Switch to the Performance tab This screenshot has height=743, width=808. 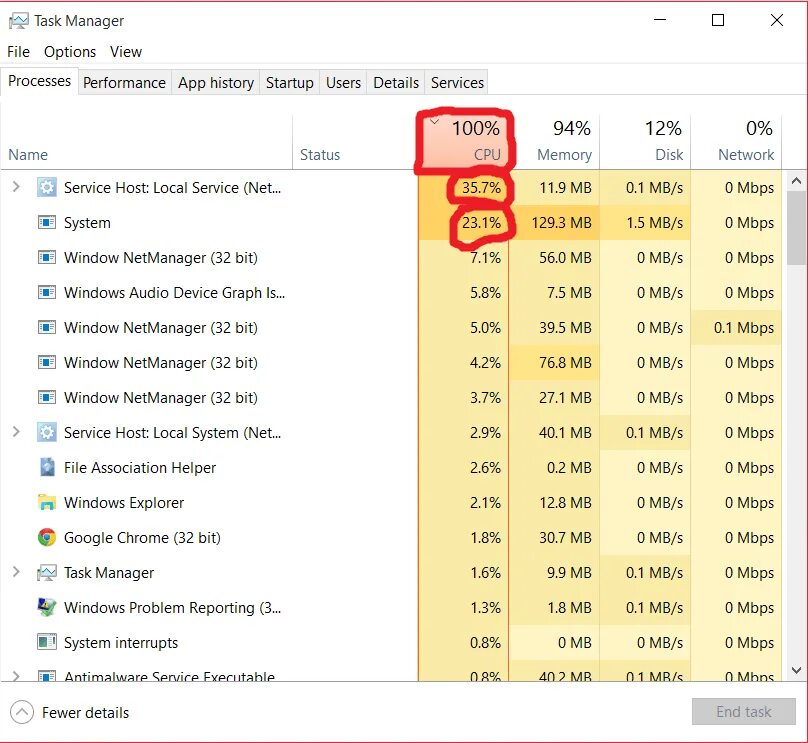click(124, 83)
